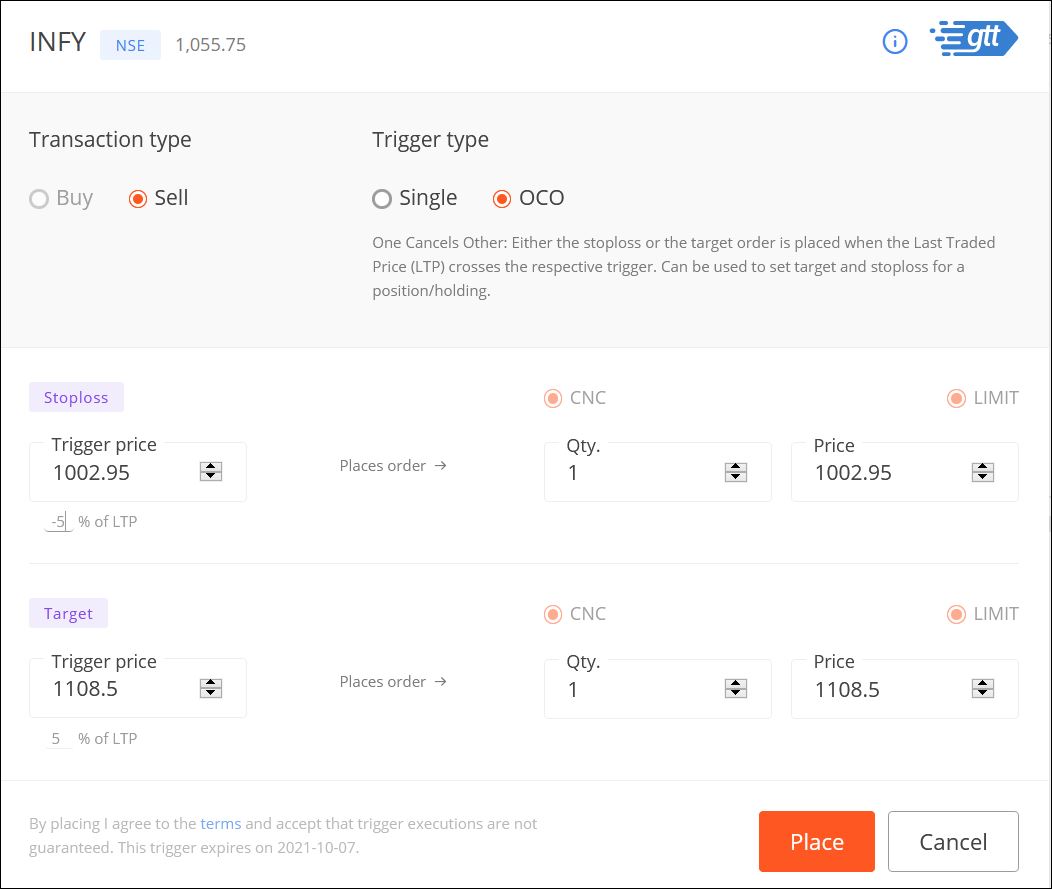Choose the OCO trigger type
Screen dimensions: 1052x889
coord(502,198)
